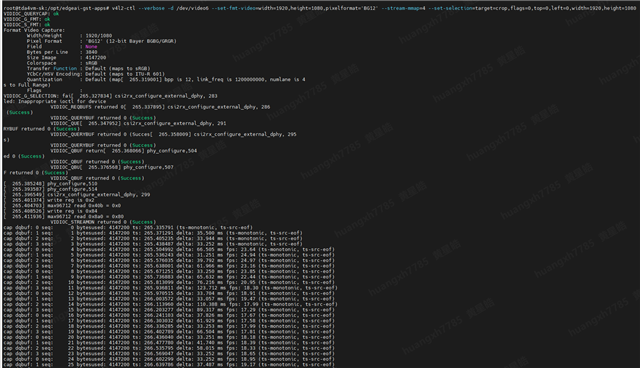Click the capture line with fps 18.65
640x368 pixels.
[x=169, y=354]
